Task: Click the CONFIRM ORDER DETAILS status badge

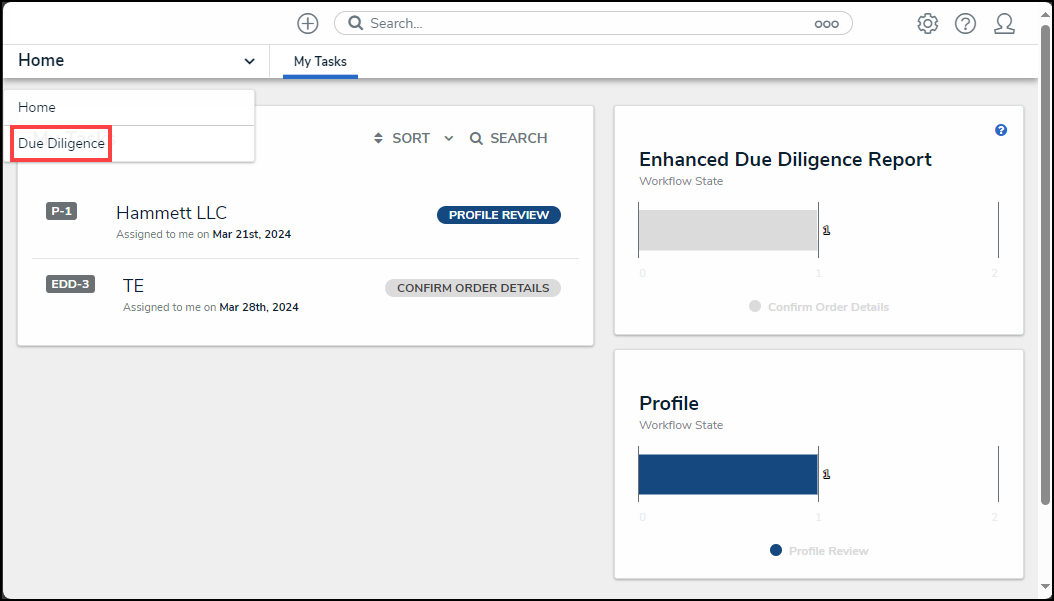Action: (473, 288)
